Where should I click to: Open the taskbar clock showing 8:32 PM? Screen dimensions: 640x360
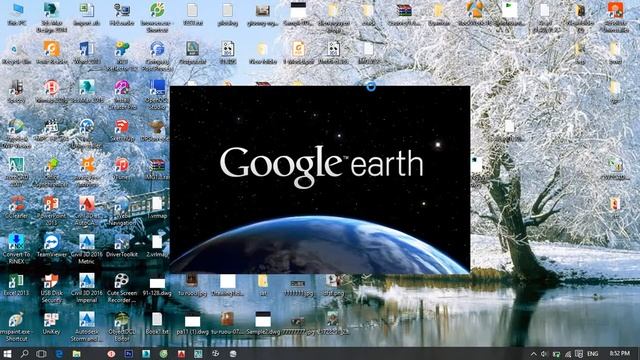pos(620,353)
